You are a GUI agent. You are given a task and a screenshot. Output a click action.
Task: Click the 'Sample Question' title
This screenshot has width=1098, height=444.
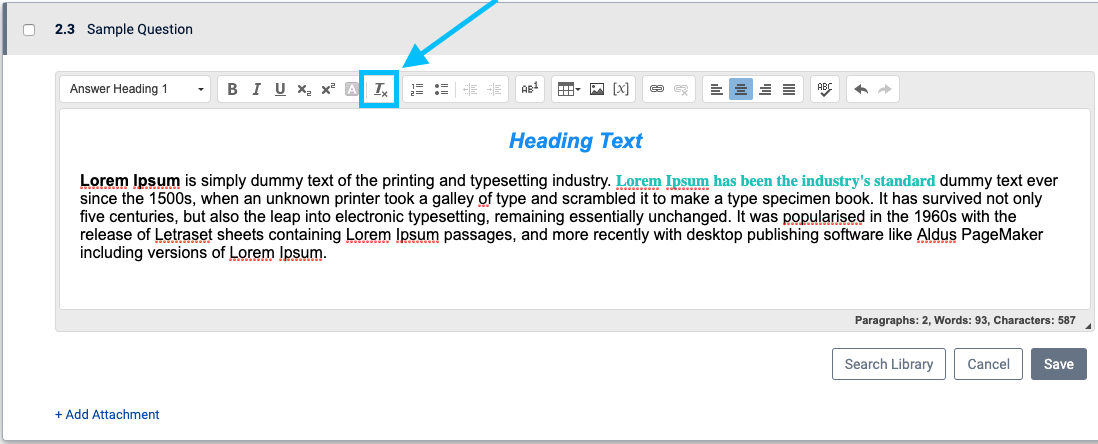coord(140,29)
